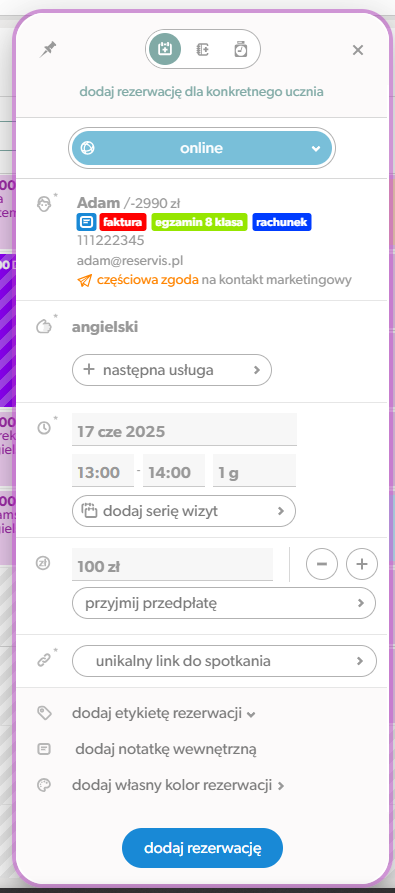Expand dodaj serię wizyt option
Image resolution: width=395 pixels, height=893 pixels.
click(184, 511)
